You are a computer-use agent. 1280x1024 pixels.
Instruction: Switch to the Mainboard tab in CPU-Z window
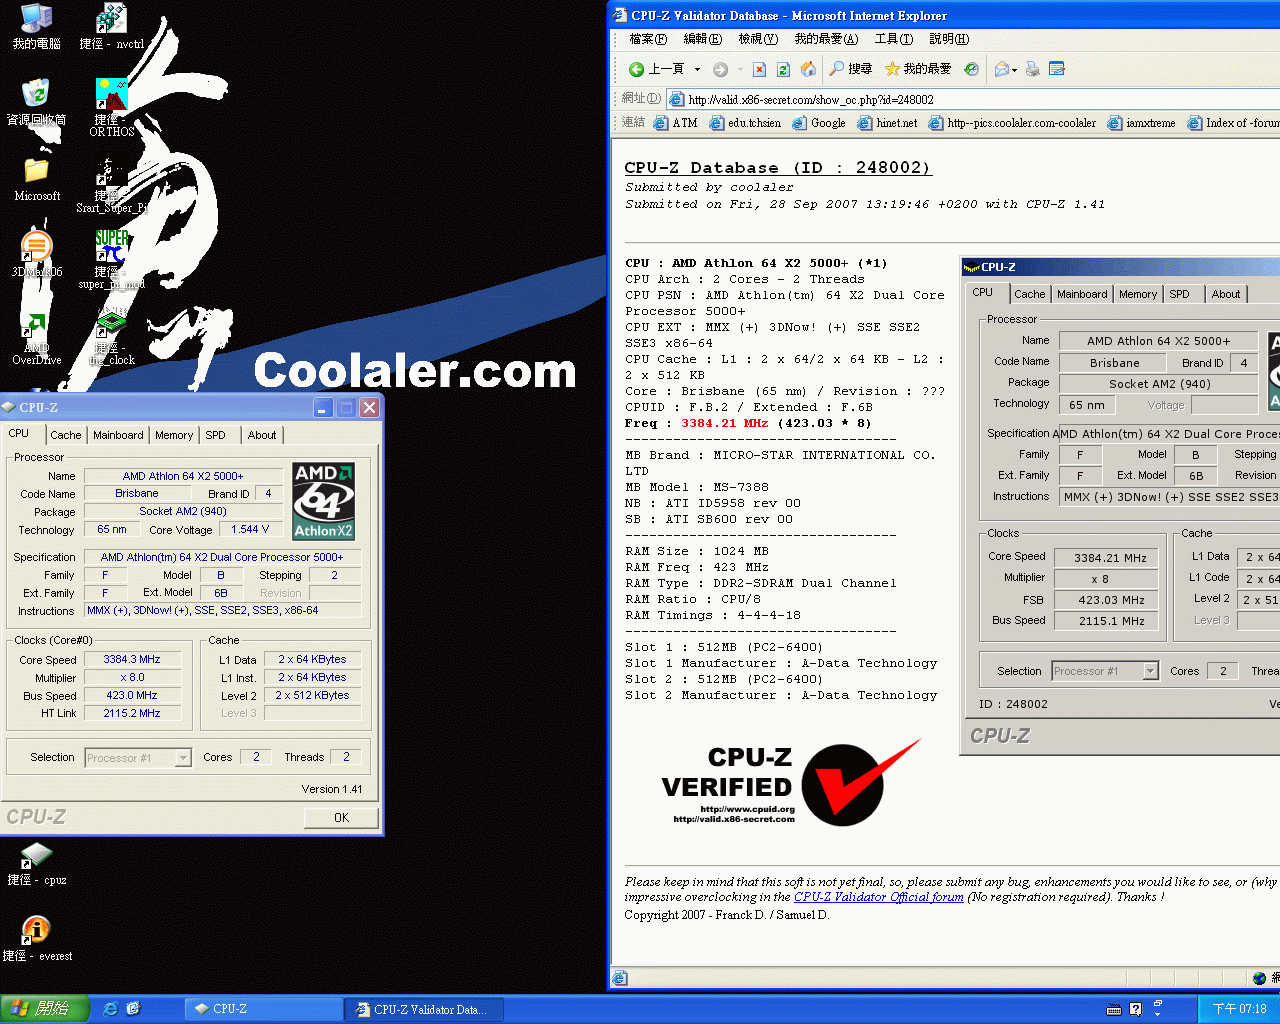(x=118, y=435)
